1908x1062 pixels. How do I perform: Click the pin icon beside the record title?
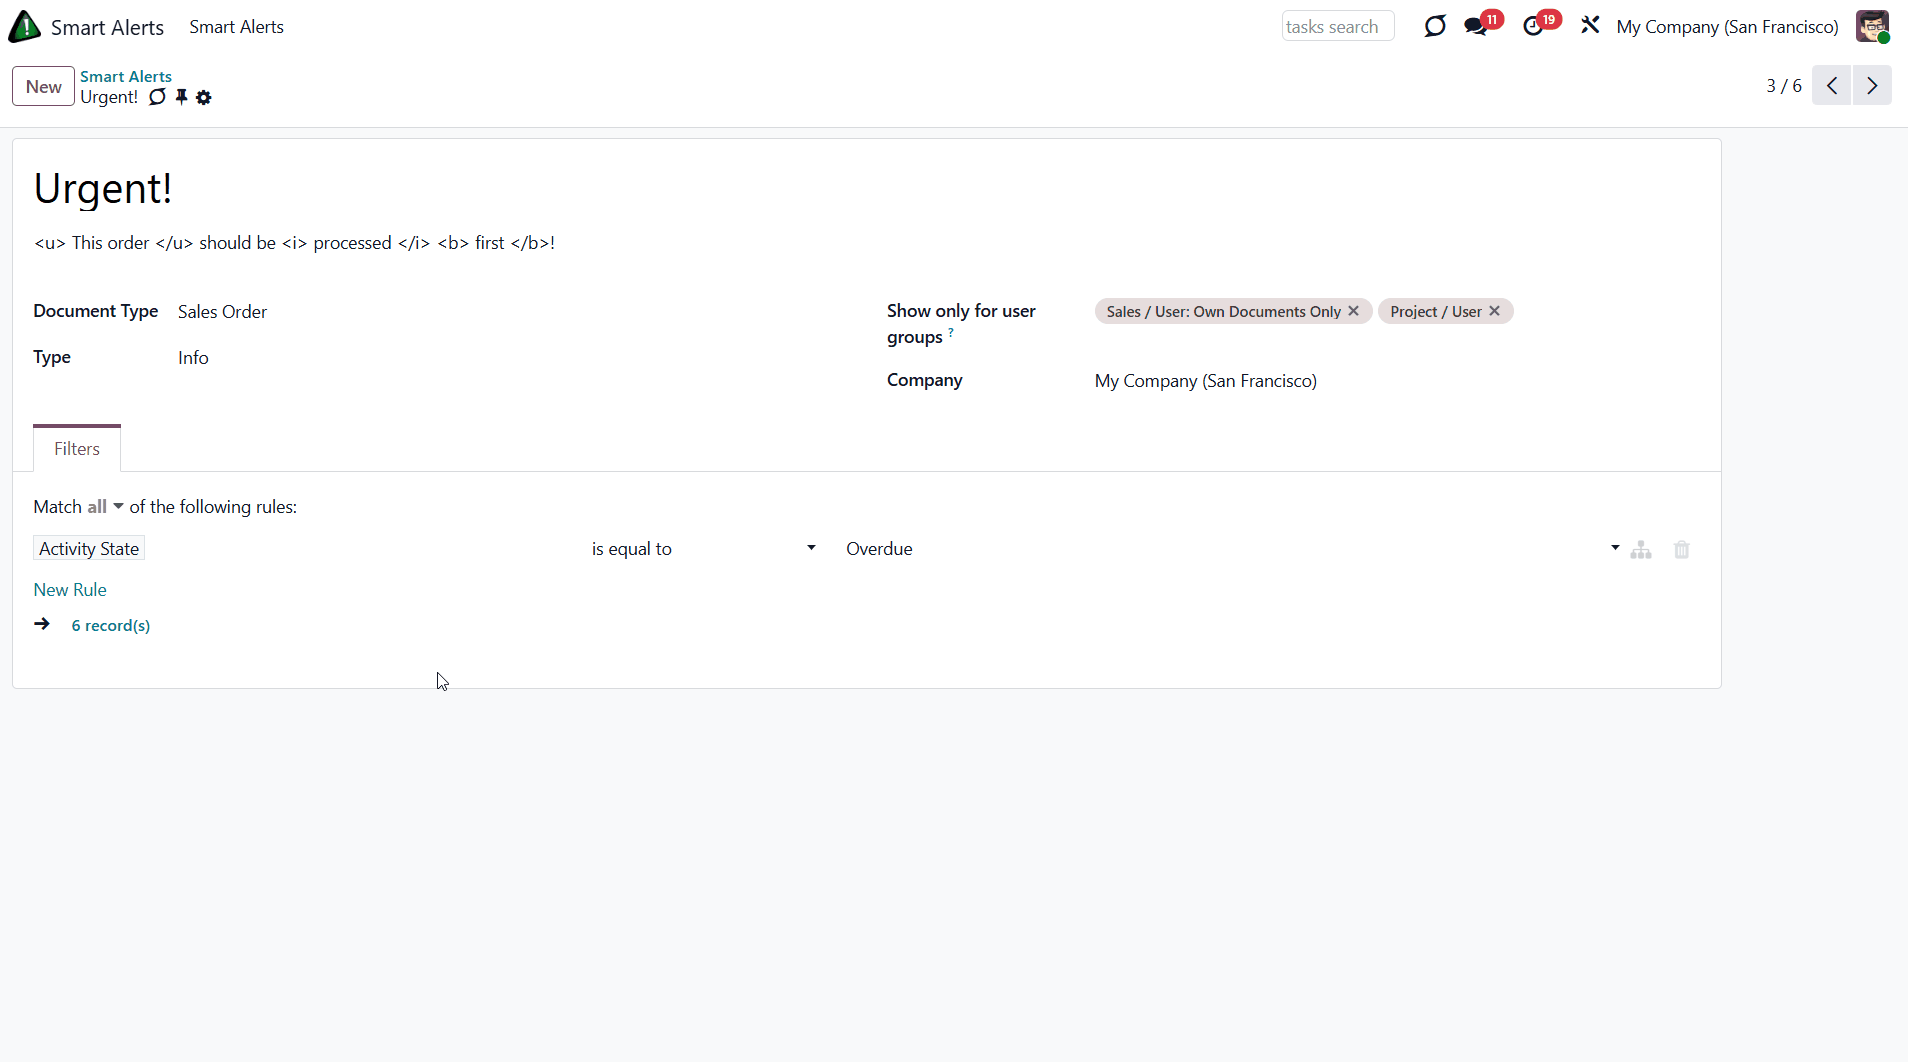[x=181, y=97]
